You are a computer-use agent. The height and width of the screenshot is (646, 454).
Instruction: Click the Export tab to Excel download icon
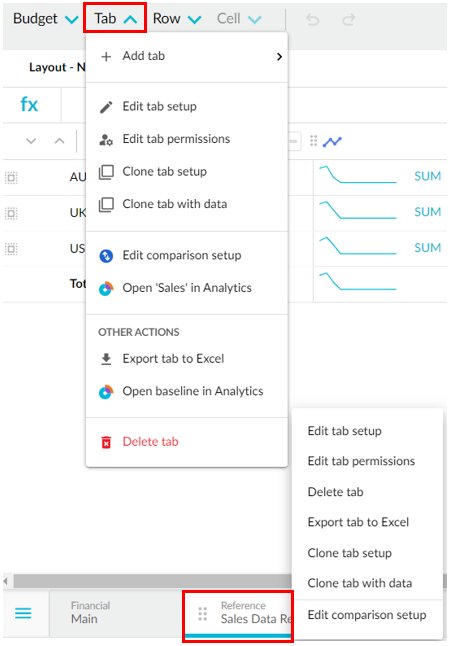click(106, 359)
